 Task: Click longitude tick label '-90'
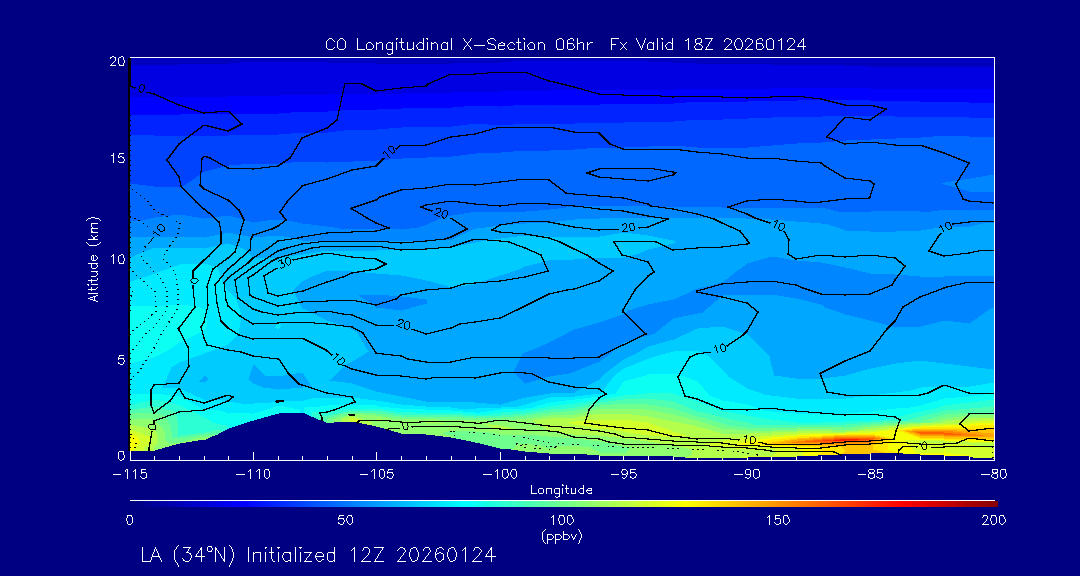[x=747, y=475]
